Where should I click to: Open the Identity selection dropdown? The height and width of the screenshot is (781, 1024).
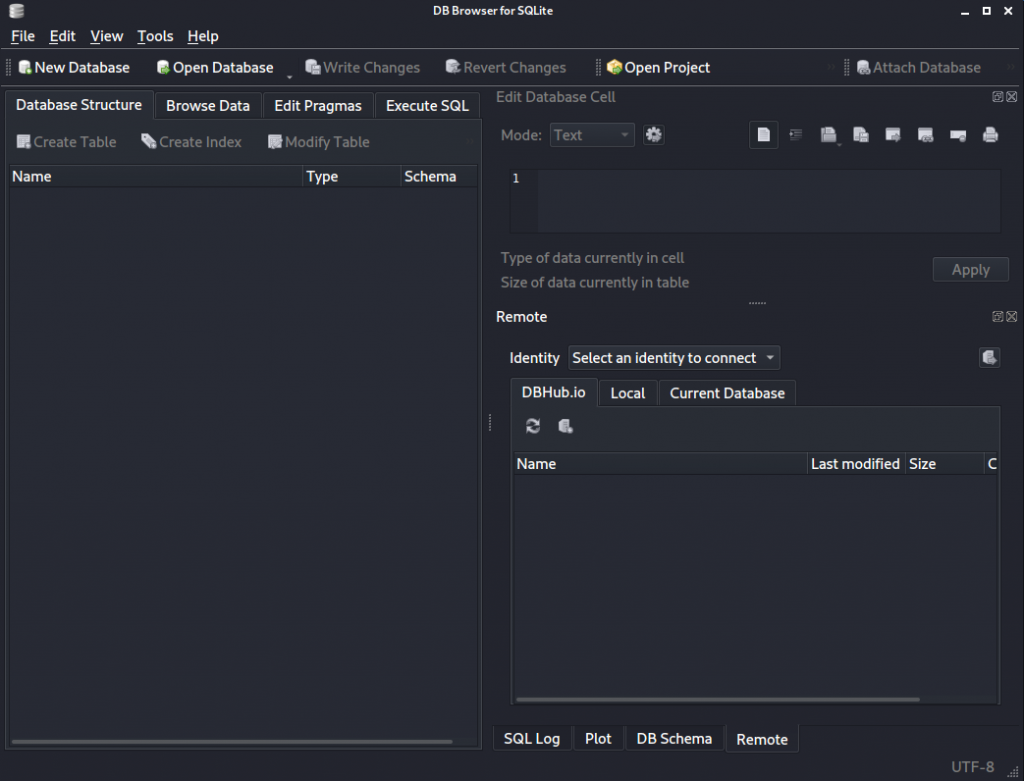tap(674, 358)
